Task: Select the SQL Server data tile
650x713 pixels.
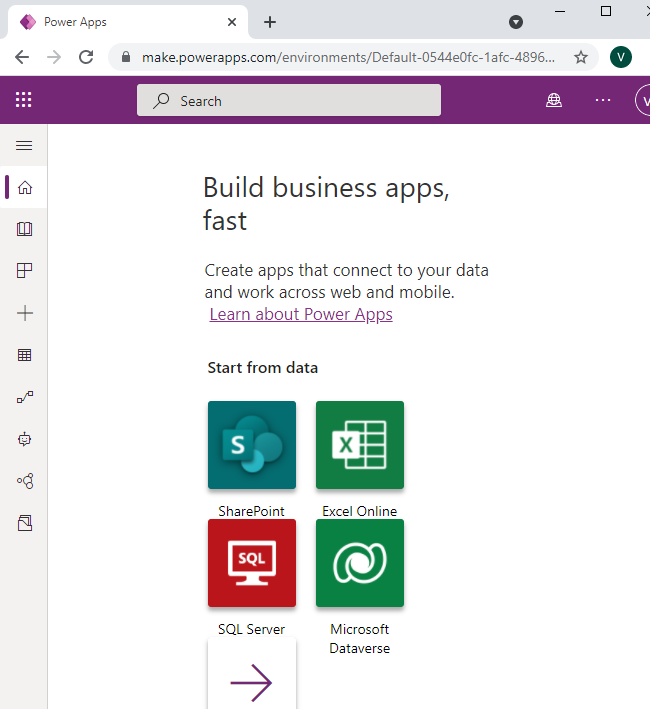Action: 252,563
